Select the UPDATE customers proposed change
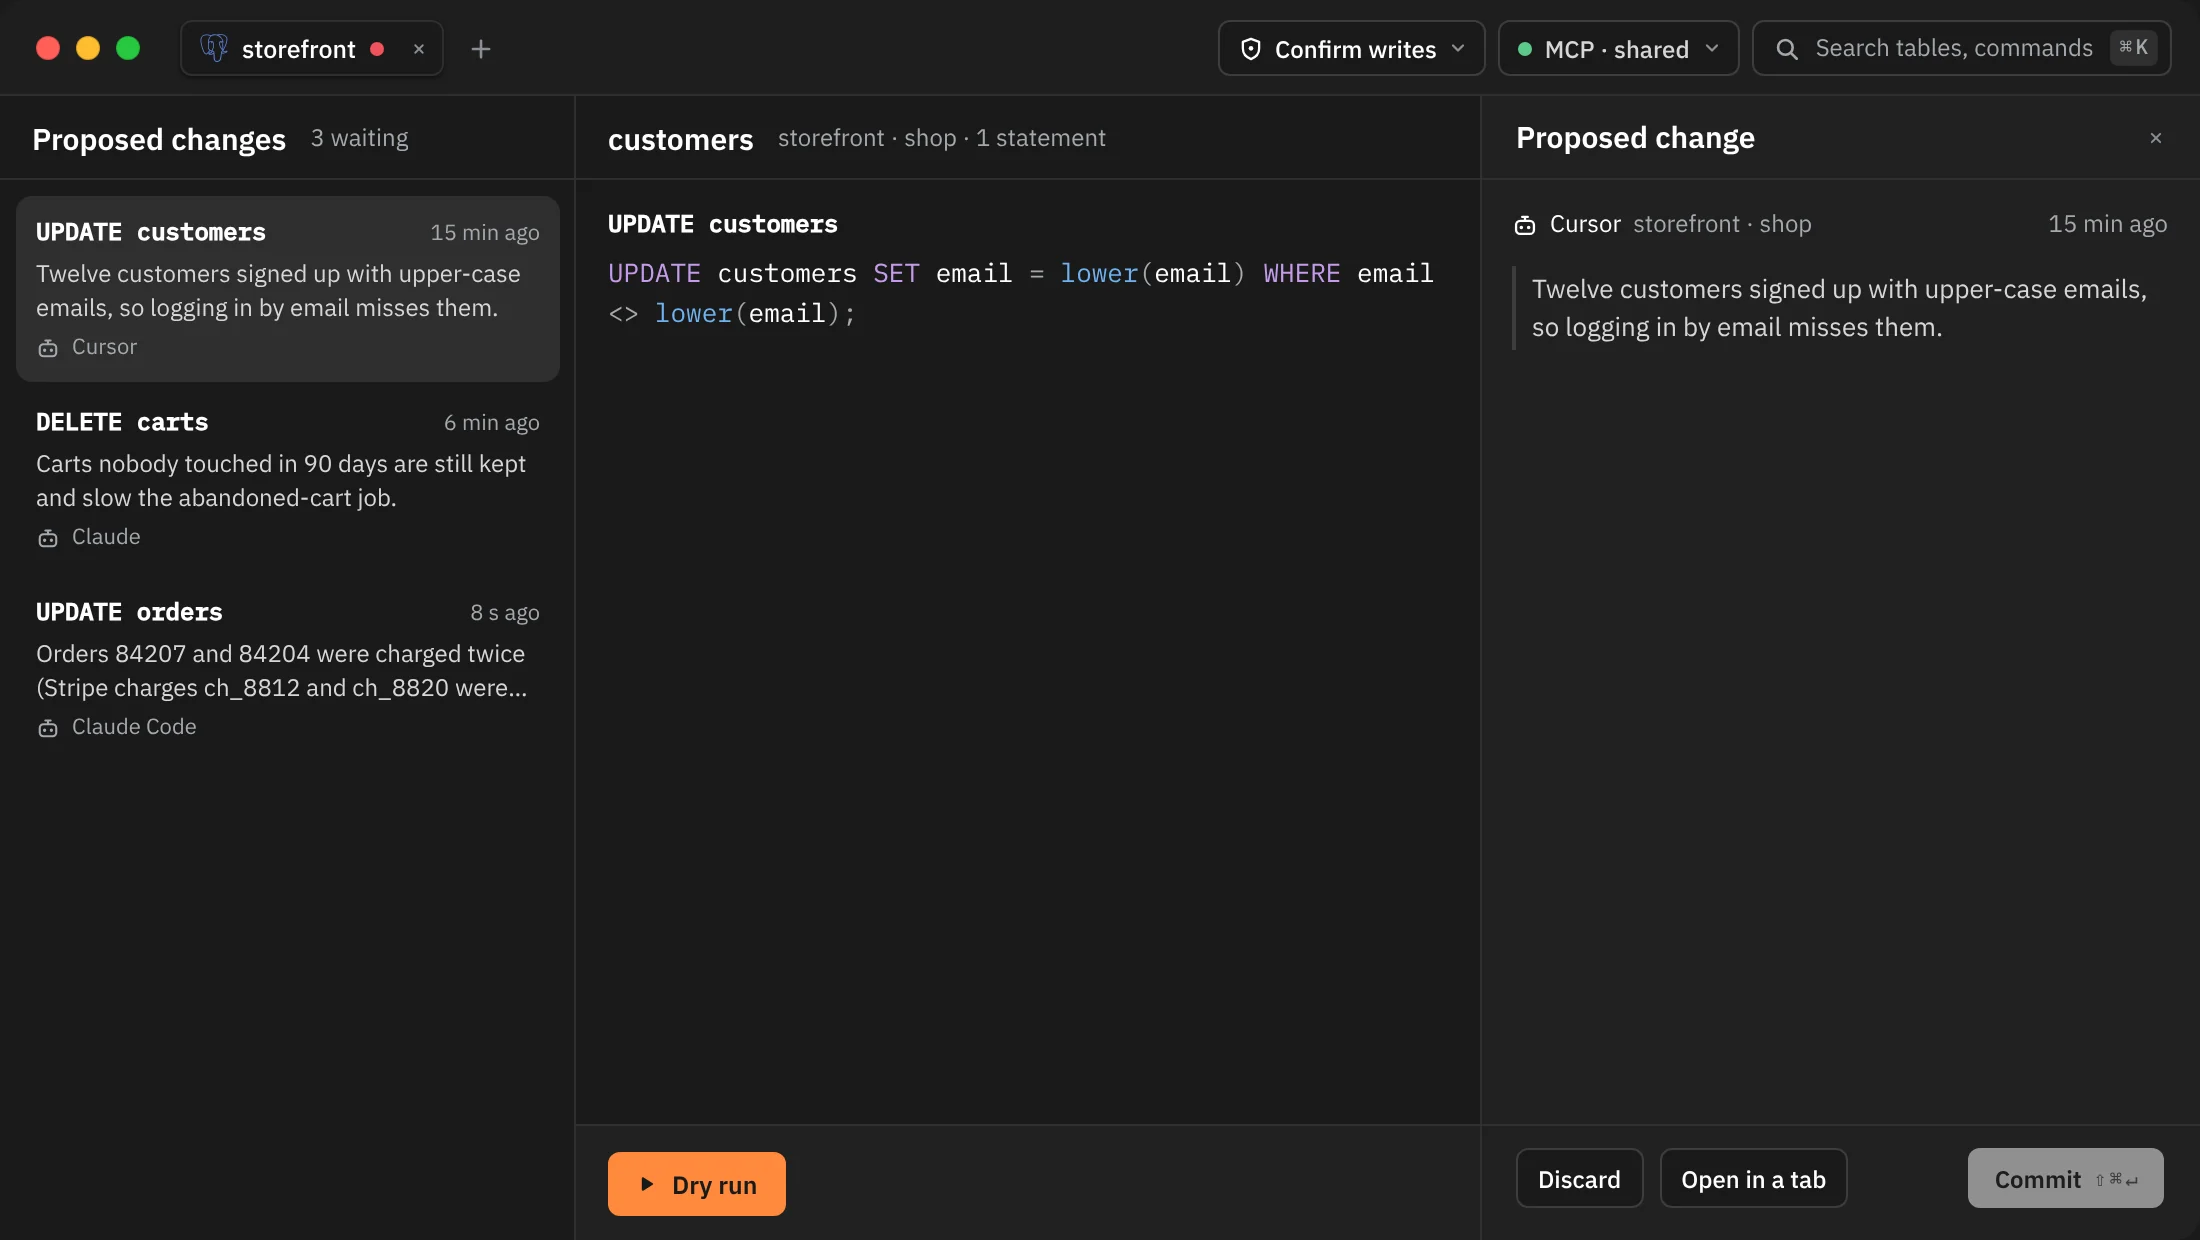This screenshot has height=1240, width=2200. [288, 288]
